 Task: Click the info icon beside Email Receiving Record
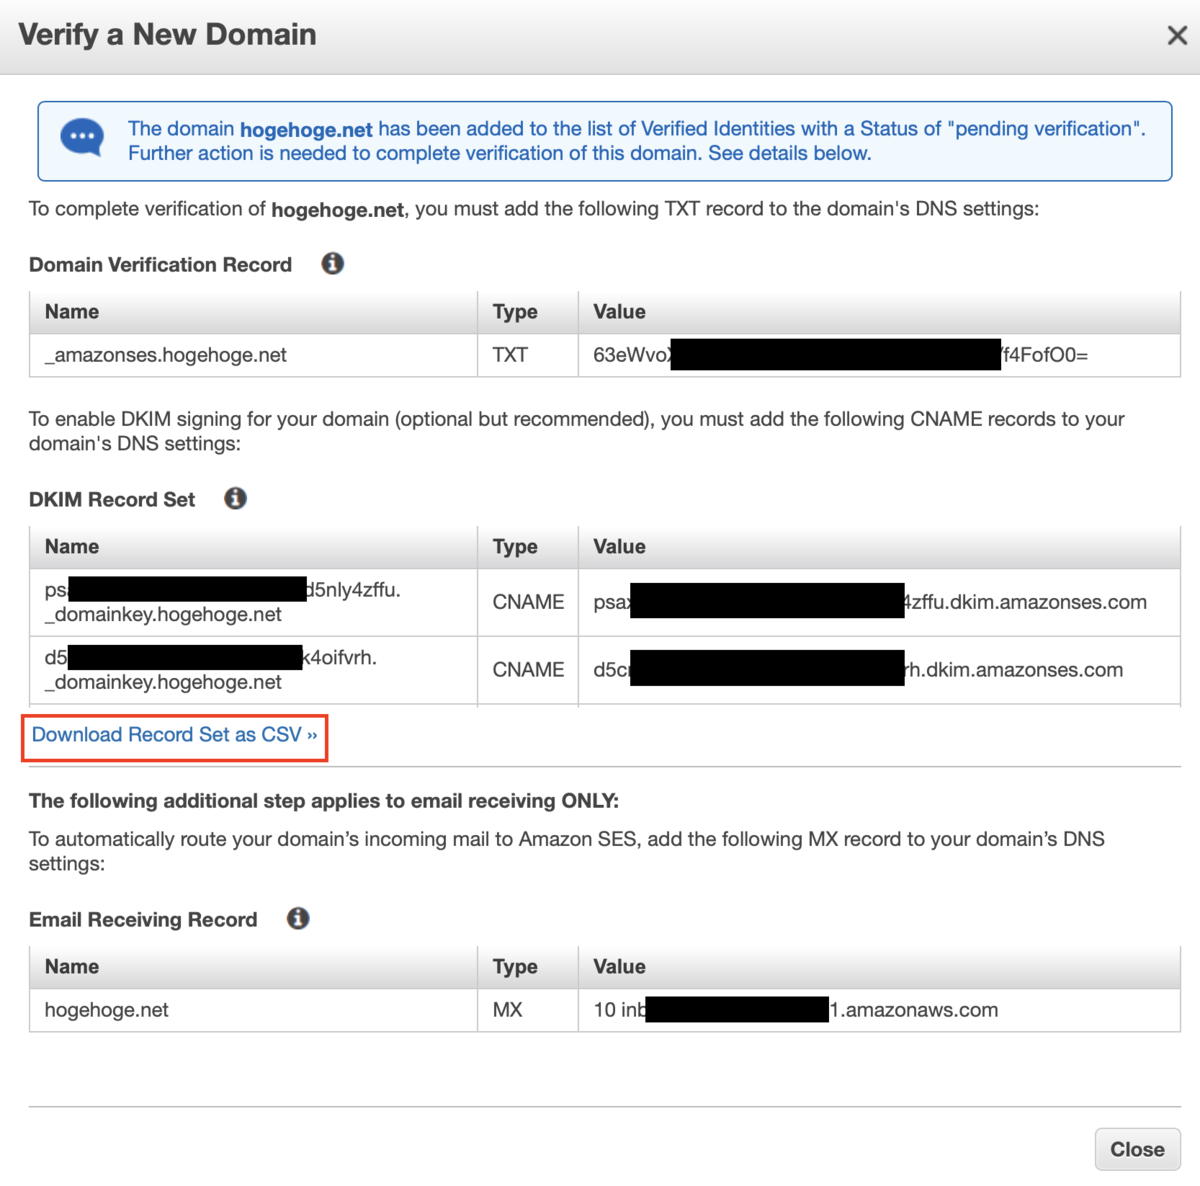tap(298, 919)
